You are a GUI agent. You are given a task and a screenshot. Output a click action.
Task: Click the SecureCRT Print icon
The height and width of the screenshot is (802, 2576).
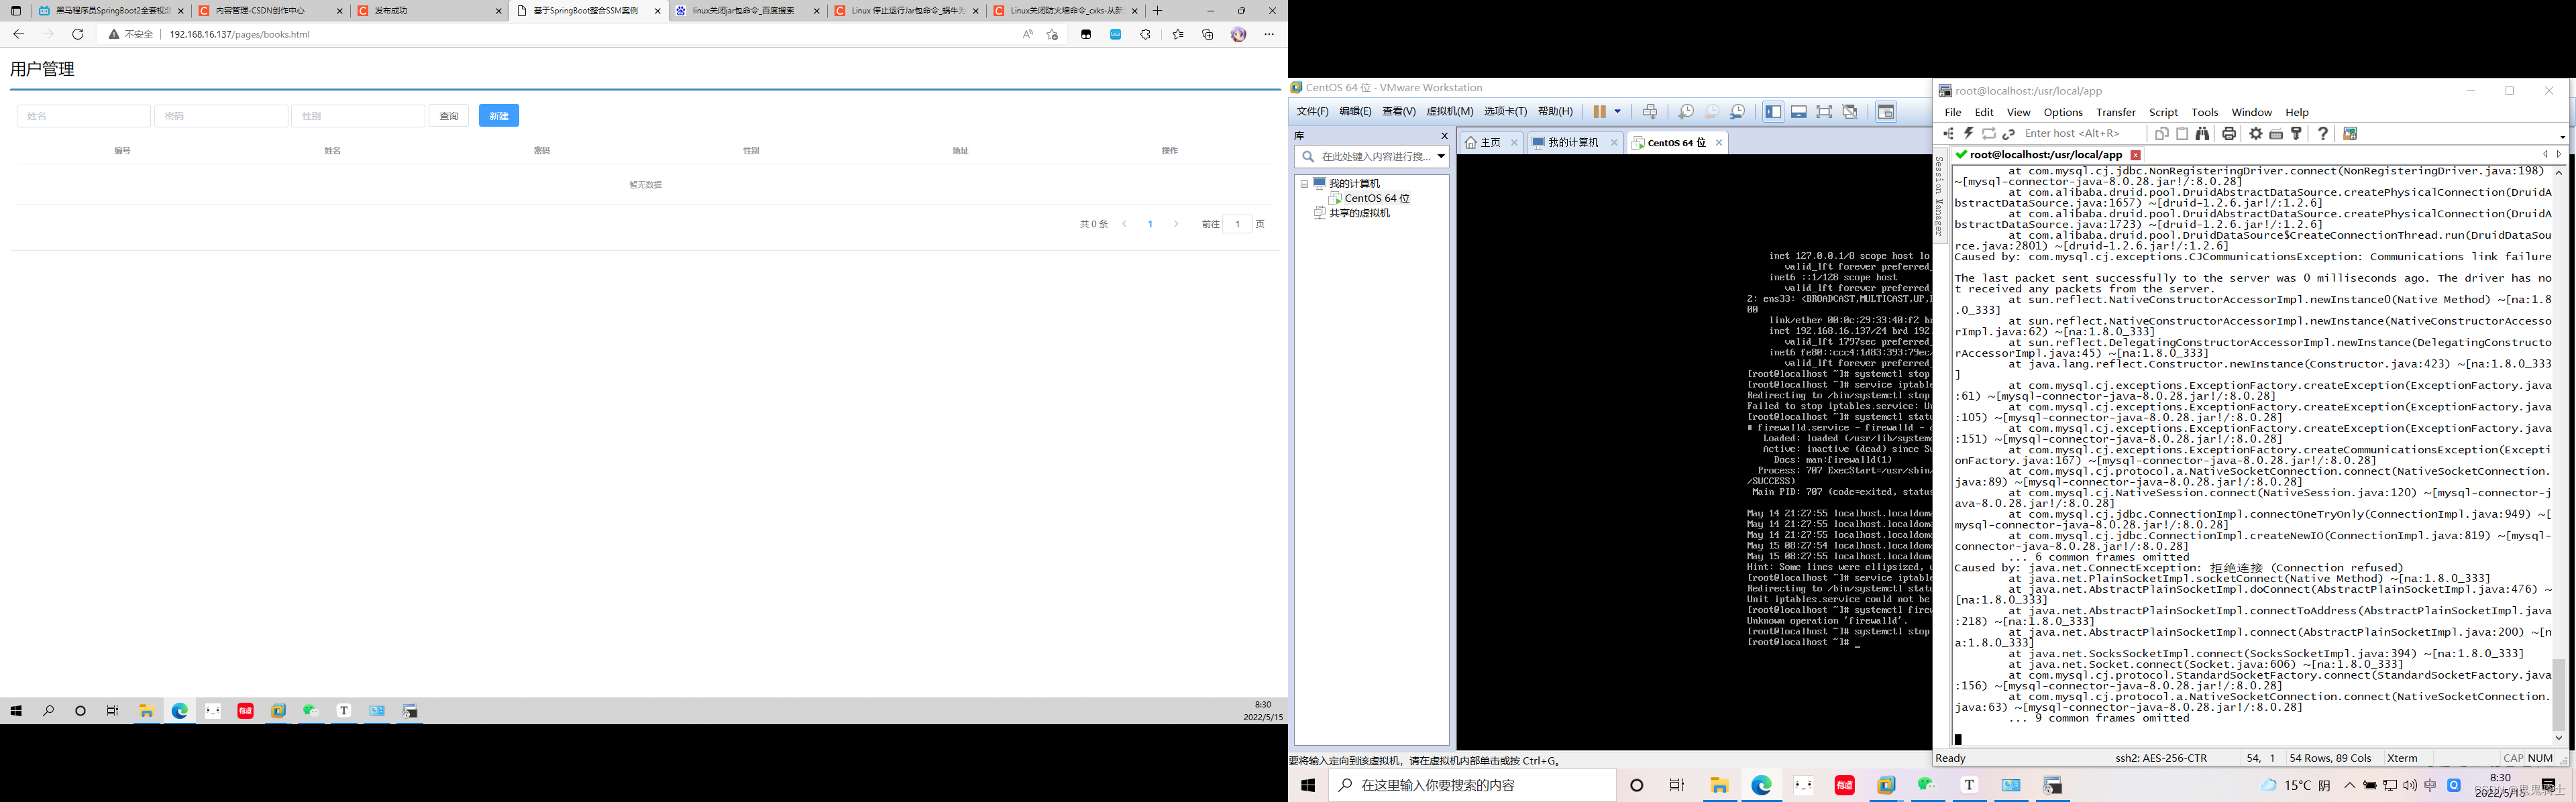click(2229, 134)
